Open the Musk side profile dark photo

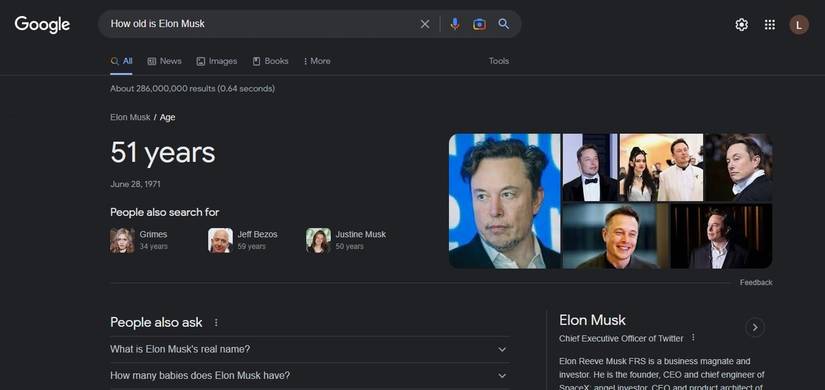tap(739, 167)
